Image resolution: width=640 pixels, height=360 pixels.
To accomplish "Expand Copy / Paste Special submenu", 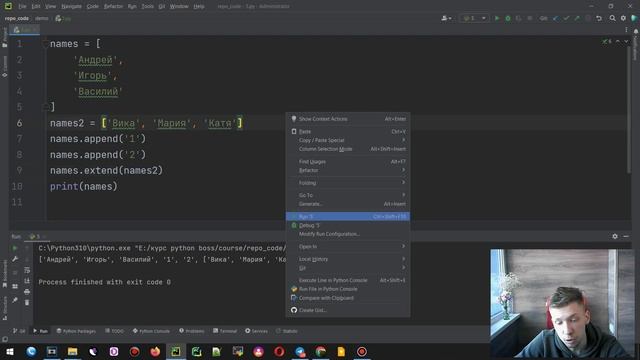I will pyautogui.click(x=348, y=140).
